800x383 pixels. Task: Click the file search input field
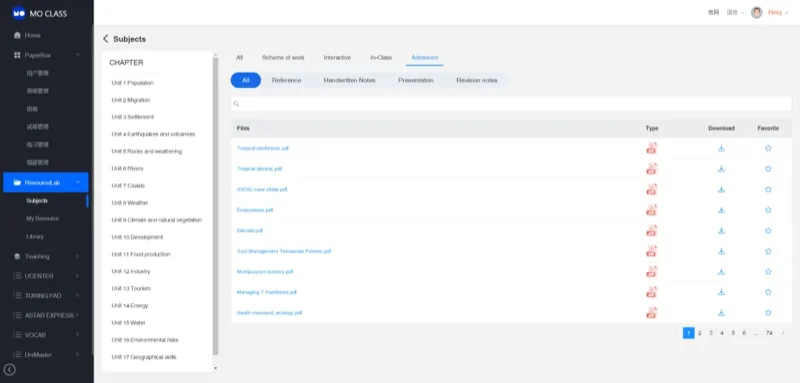coord(511,104)
